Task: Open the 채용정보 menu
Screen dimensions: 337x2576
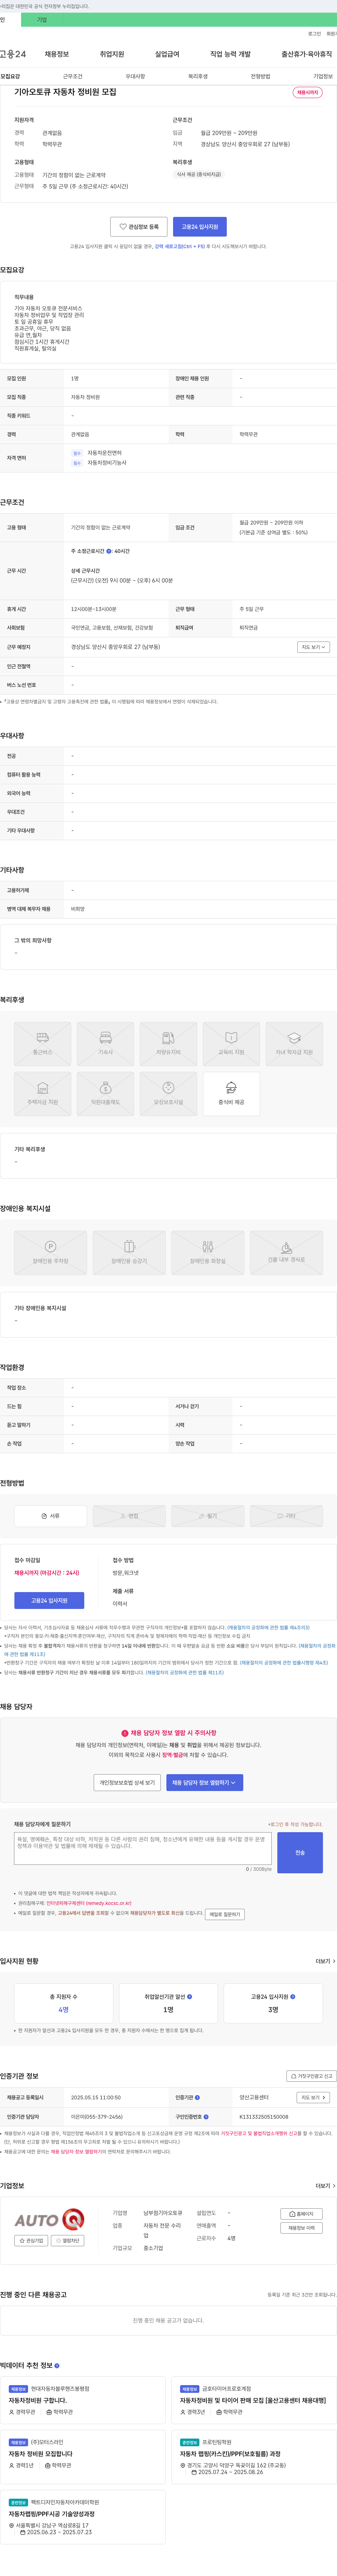Action: coord(57,54)
